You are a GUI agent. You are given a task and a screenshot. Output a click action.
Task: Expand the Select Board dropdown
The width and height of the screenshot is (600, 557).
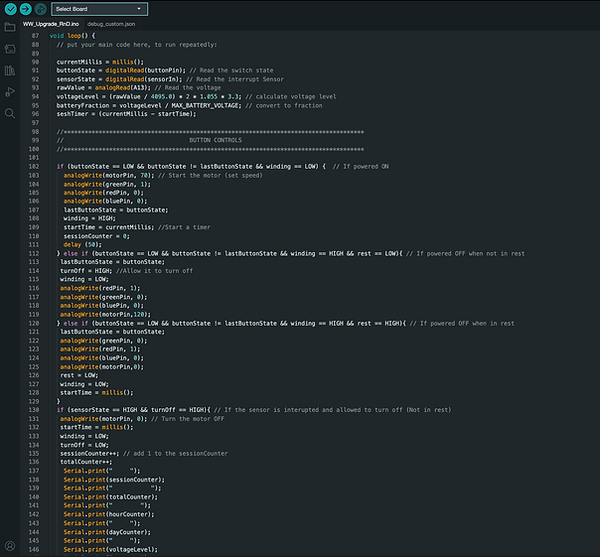click(x=106, y=9)
